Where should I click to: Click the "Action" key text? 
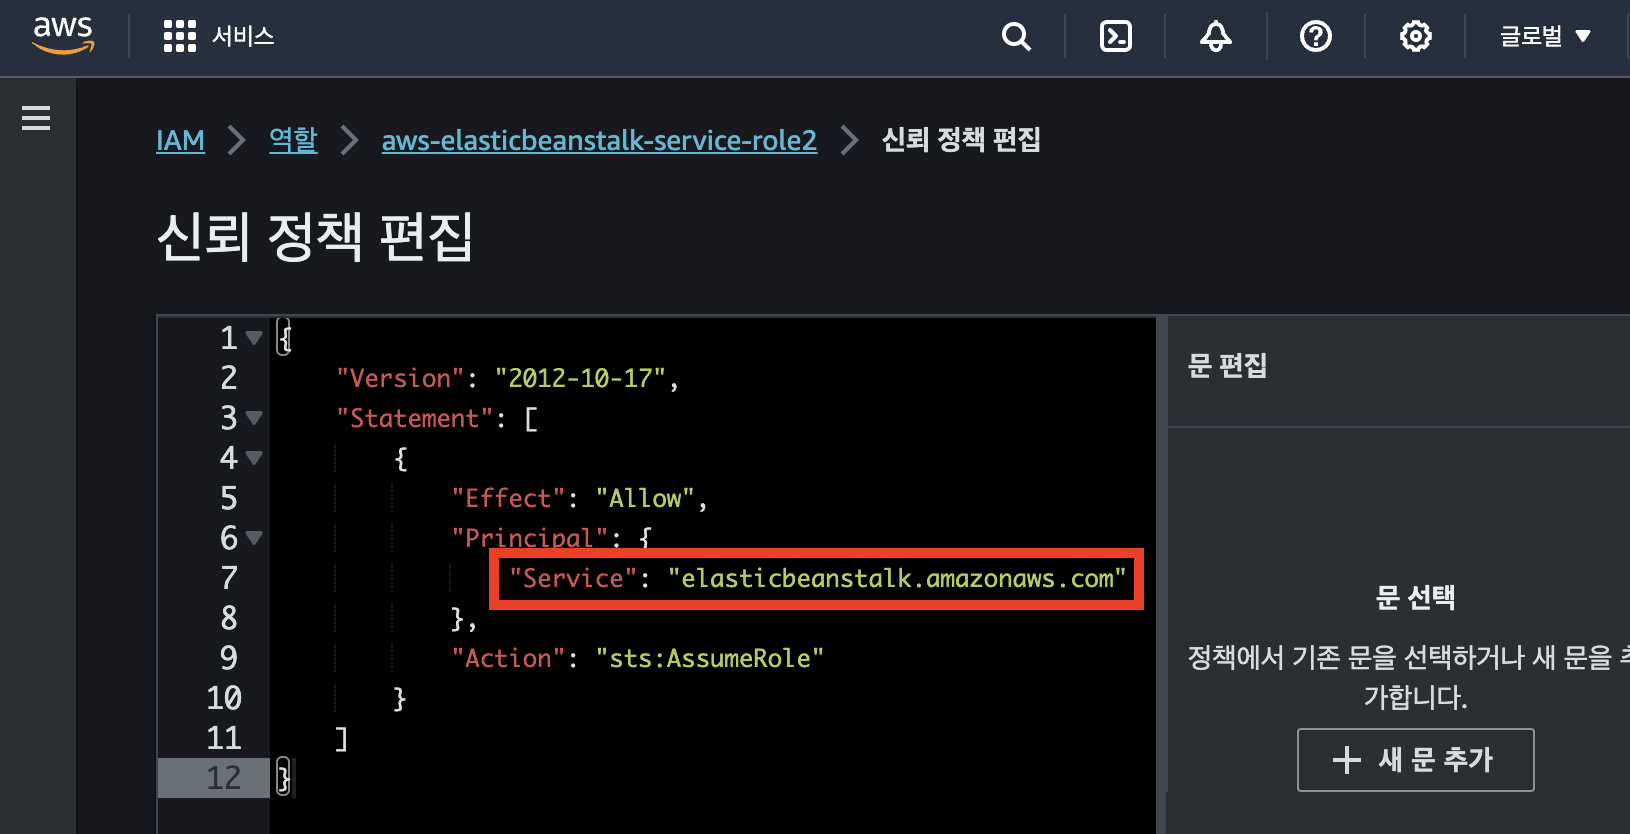tap(508, 658)
